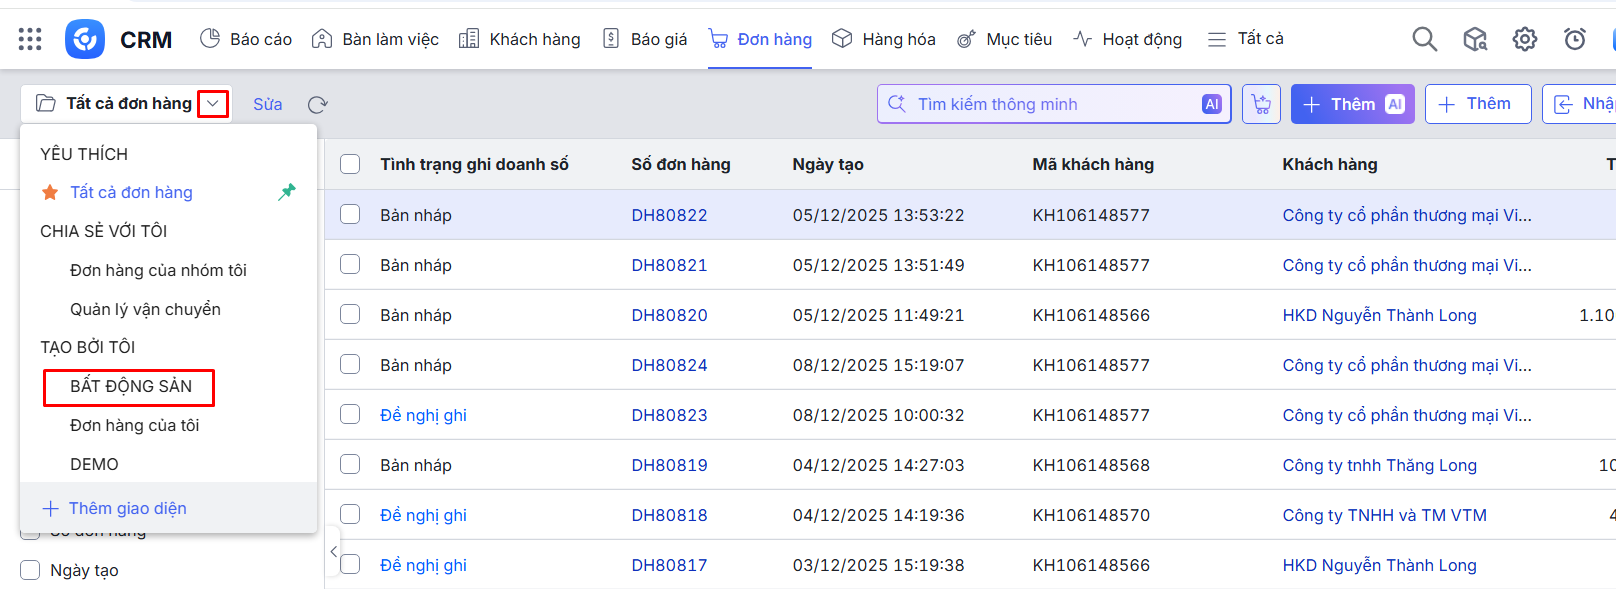Open the Tất cả menu in navigation
The image size is (1616, 589).
(x=1245, y=39)
